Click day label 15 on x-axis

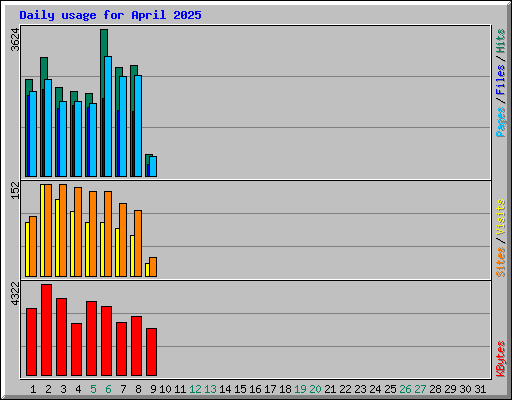coord(240,389)
